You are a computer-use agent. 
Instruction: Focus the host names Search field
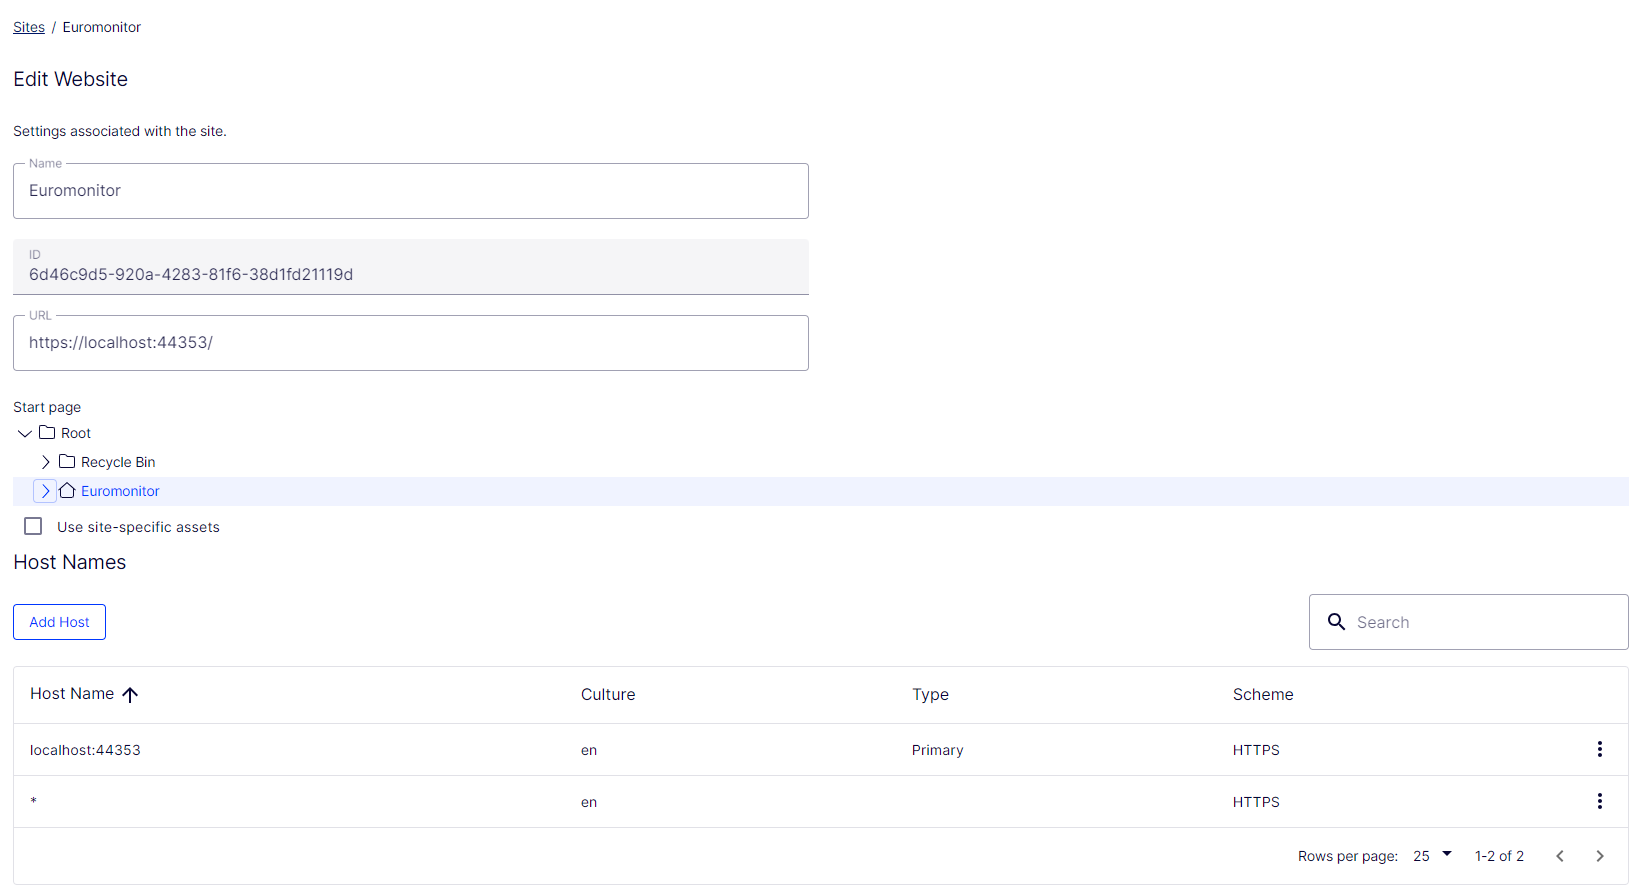point(1482,622)
